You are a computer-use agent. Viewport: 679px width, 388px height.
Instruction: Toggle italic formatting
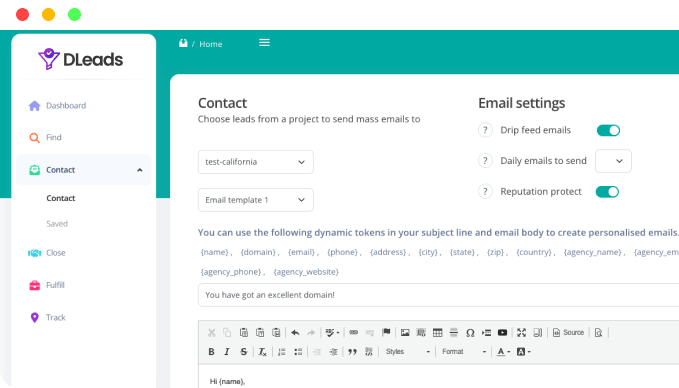[x=227, y=352]
